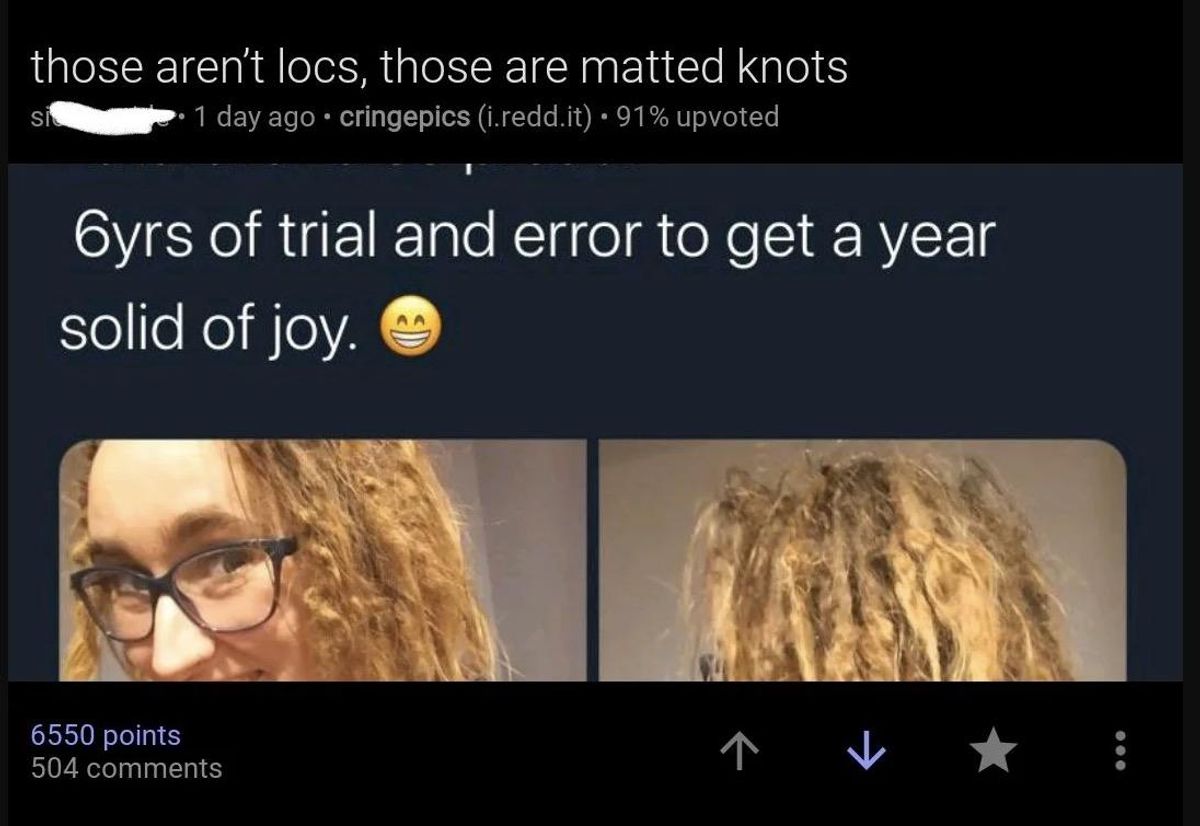Tap the '6yrs of trial and error' text line
Screen dimensions: 1200x826
coord(535,240)
